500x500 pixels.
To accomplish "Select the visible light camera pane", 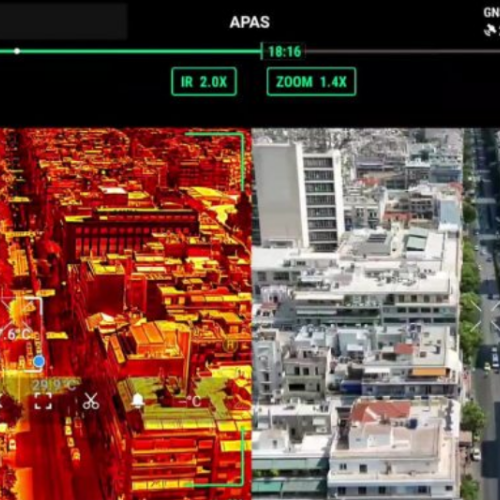I will tap(376, 314).
